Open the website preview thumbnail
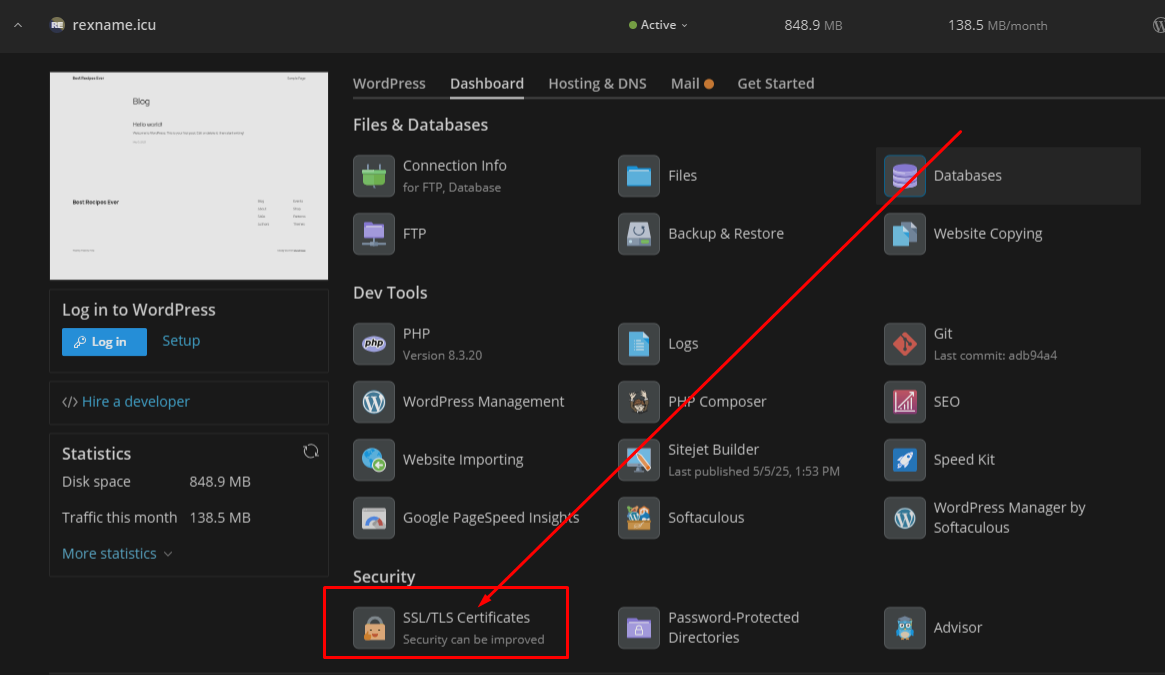The height and width of the screenshot is (675, 1165). [189, 175]
